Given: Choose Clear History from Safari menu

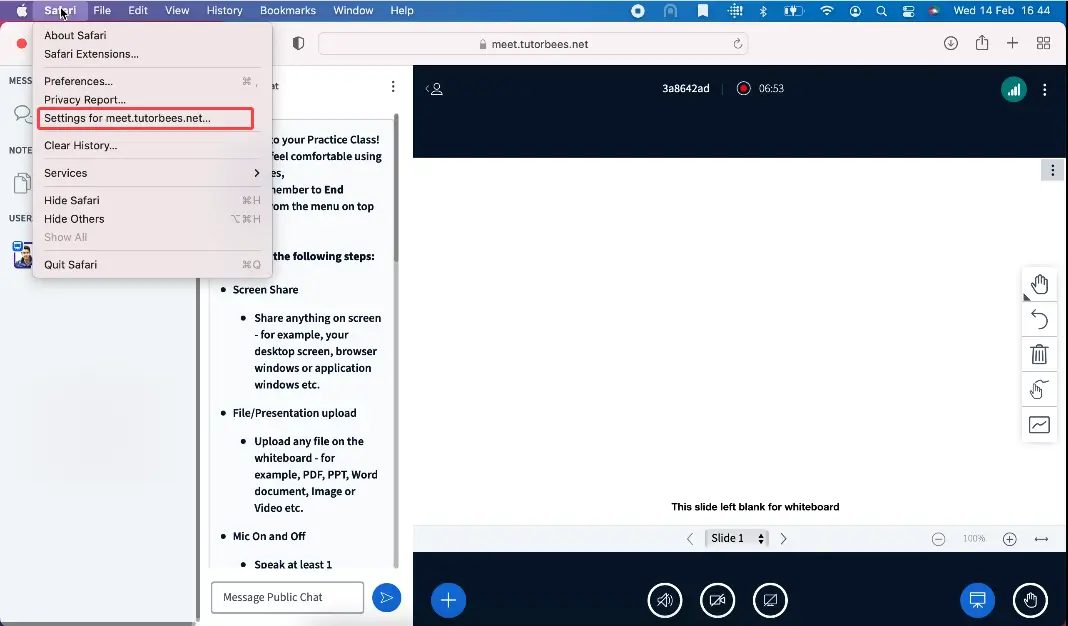Looking at the screenshot, I should [x=81, y=145].
